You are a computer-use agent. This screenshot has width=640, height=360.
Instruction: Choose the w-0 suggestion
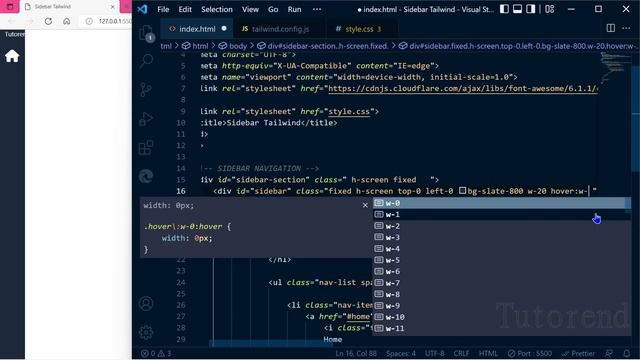(502, 203)
